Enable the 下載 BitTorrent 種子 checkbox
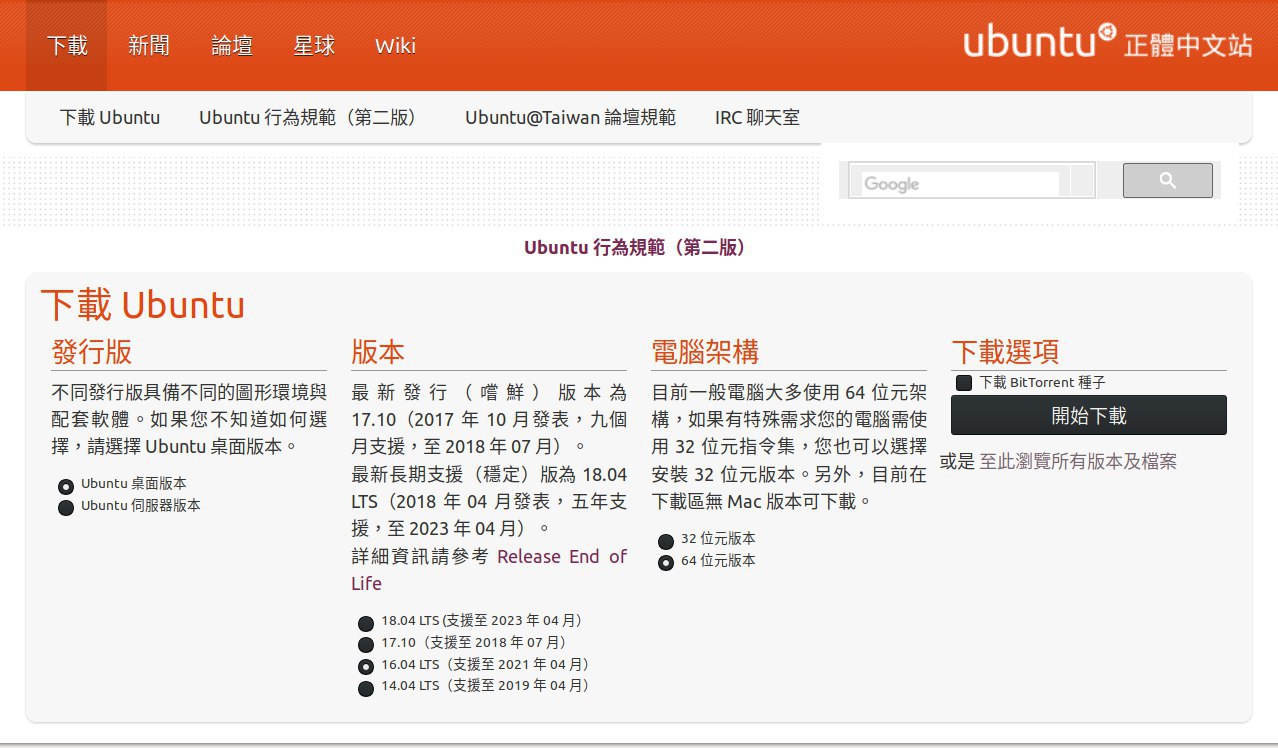The width and height of the screenshot is (1278, 748). pyautogui.click(x=964, y=383)
